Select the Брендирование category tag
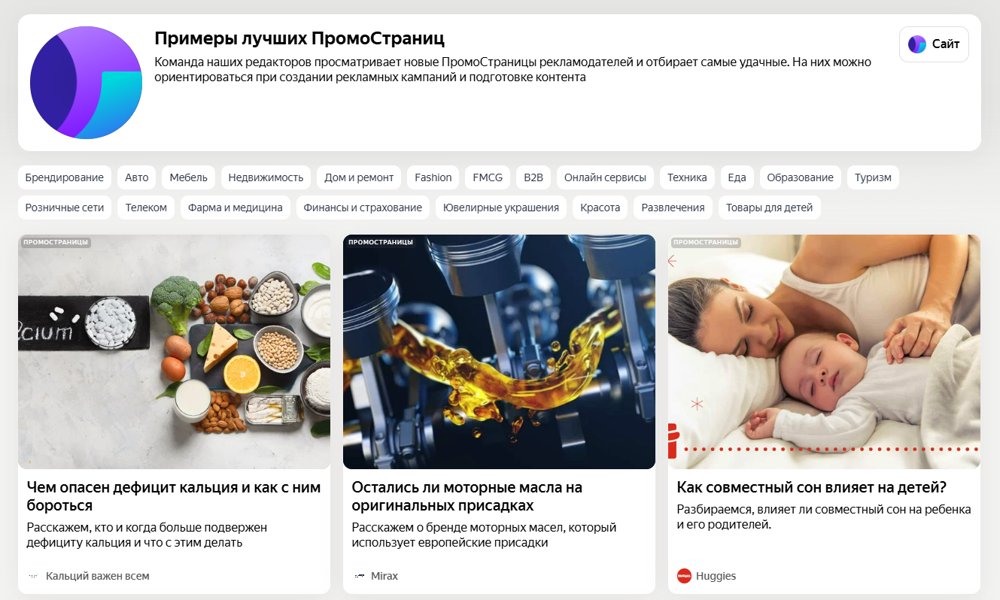The image size is (1000, 600). tap(64, 177)
